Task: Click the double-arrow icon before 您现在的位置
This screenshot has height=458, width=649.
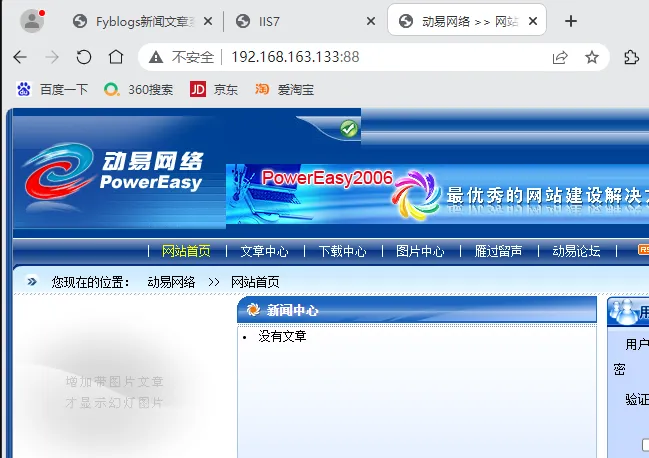Action: pyautogui.click(x=32, y=282)
